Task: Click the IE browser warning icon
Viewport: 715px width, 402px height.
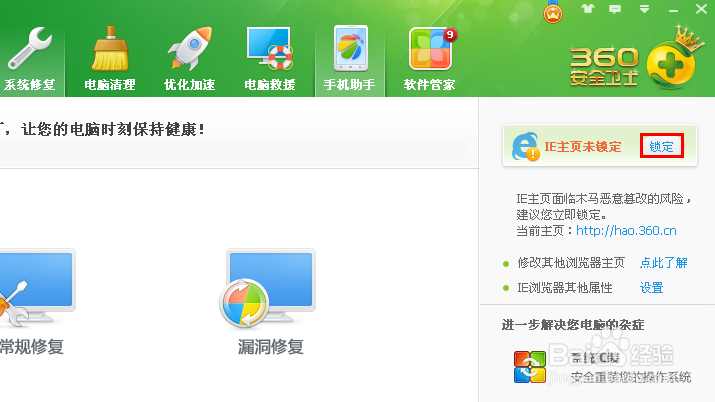Action: pos(525,147)
